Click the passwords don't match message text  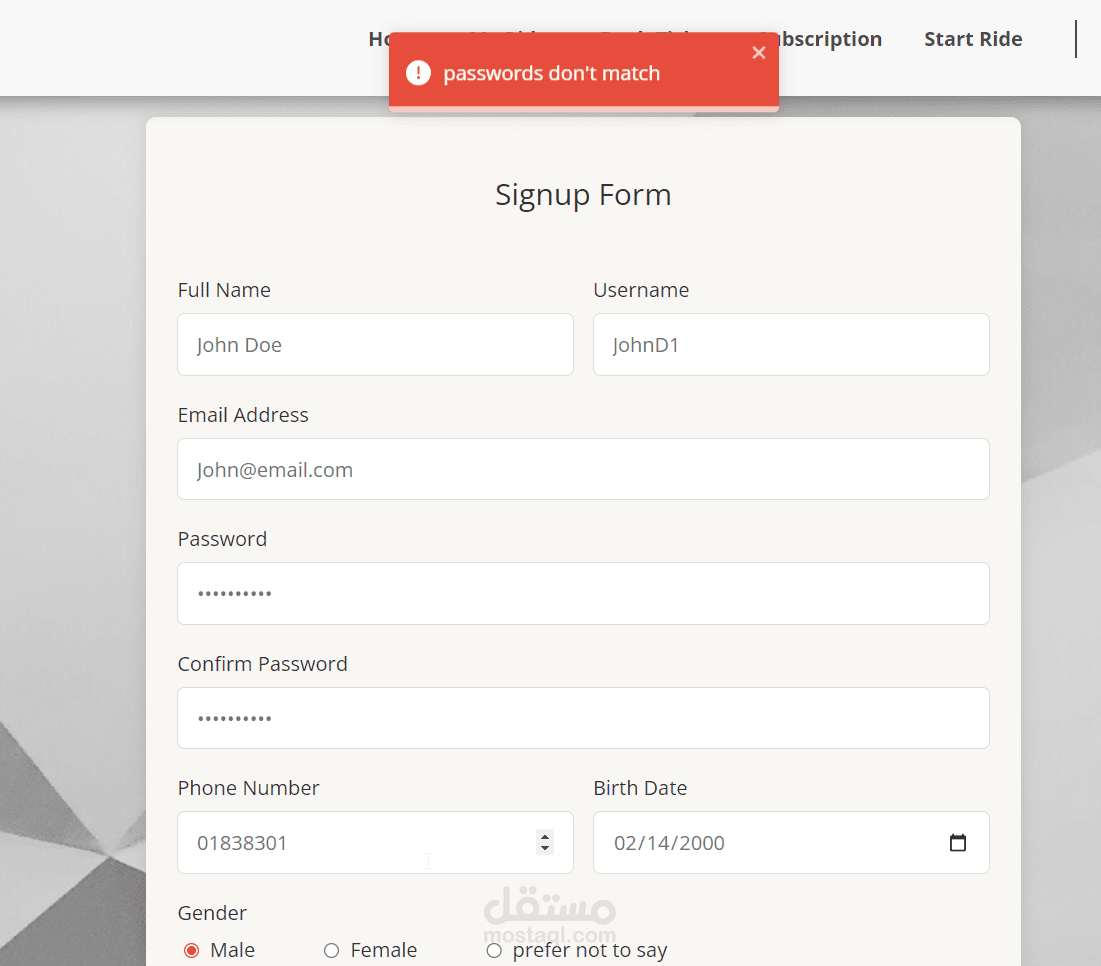click(551, 73)
